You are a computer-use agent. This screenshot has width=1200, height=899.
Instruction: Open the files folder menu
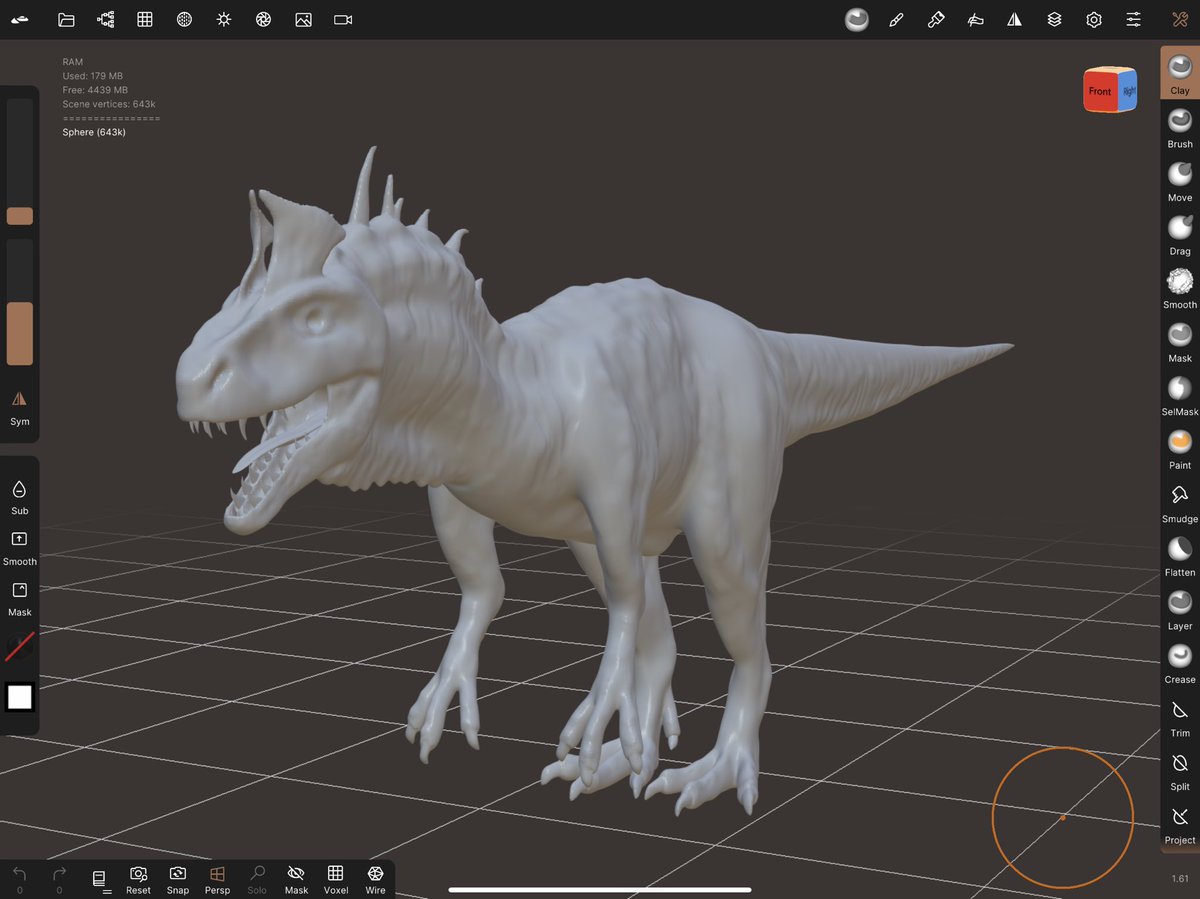pos(66,19)
